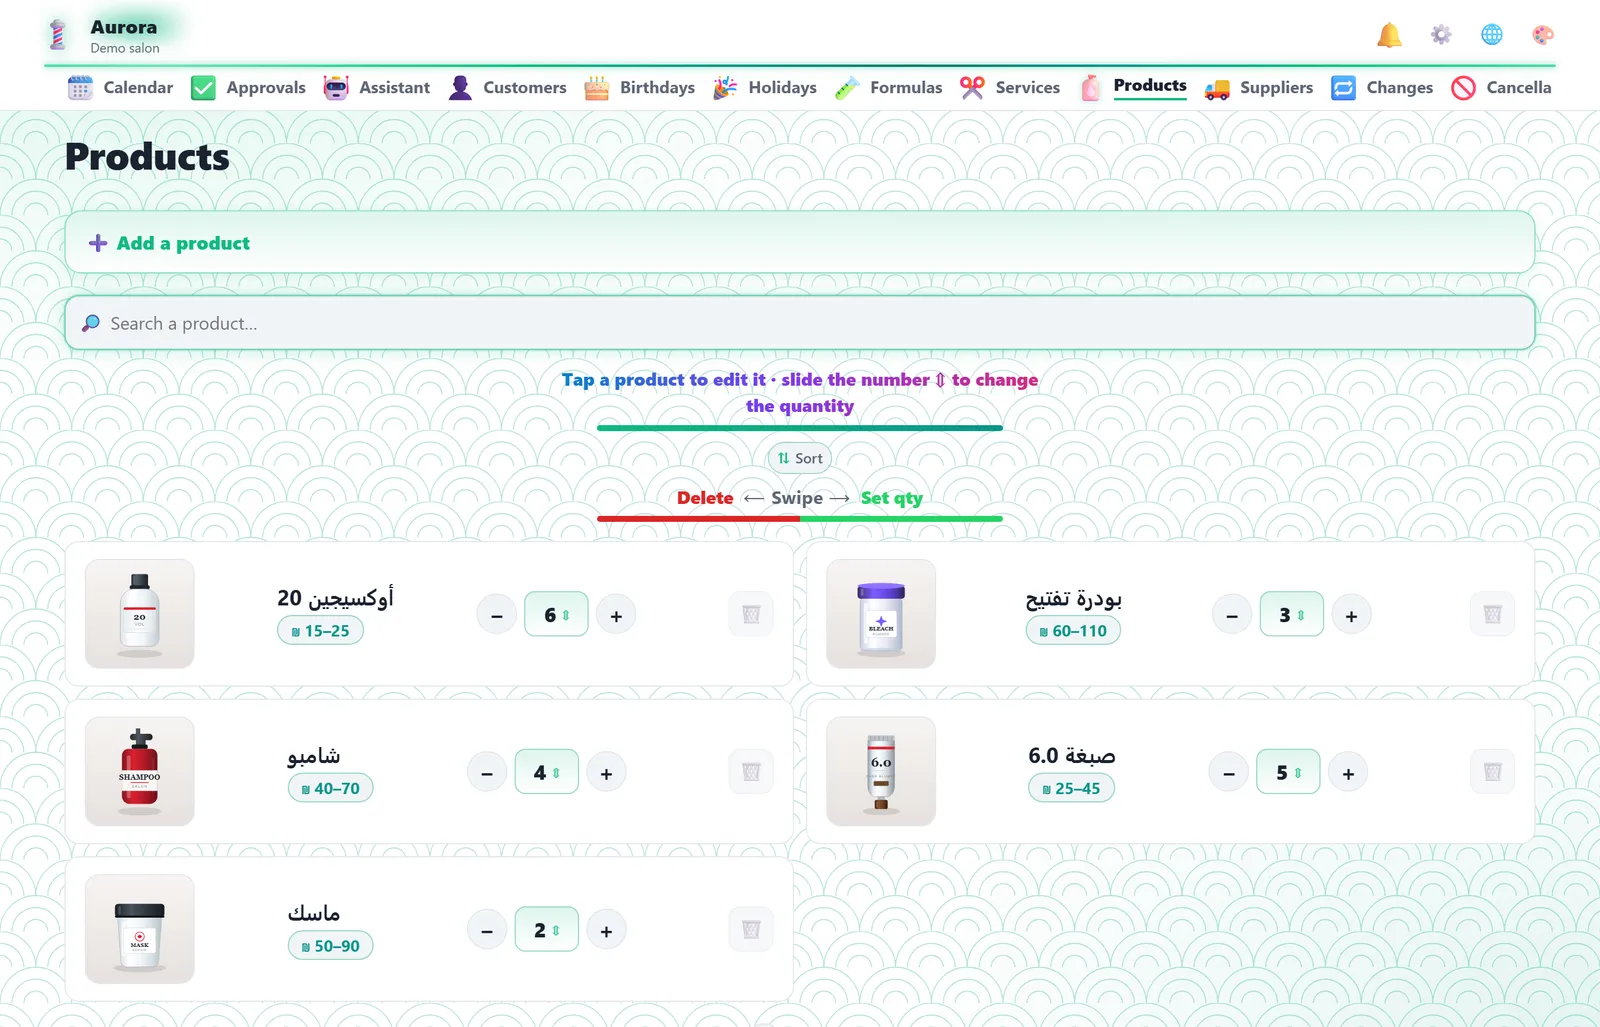
Task: Click quantity value 4 for شامبو
Action: click(x=546, y=772)
